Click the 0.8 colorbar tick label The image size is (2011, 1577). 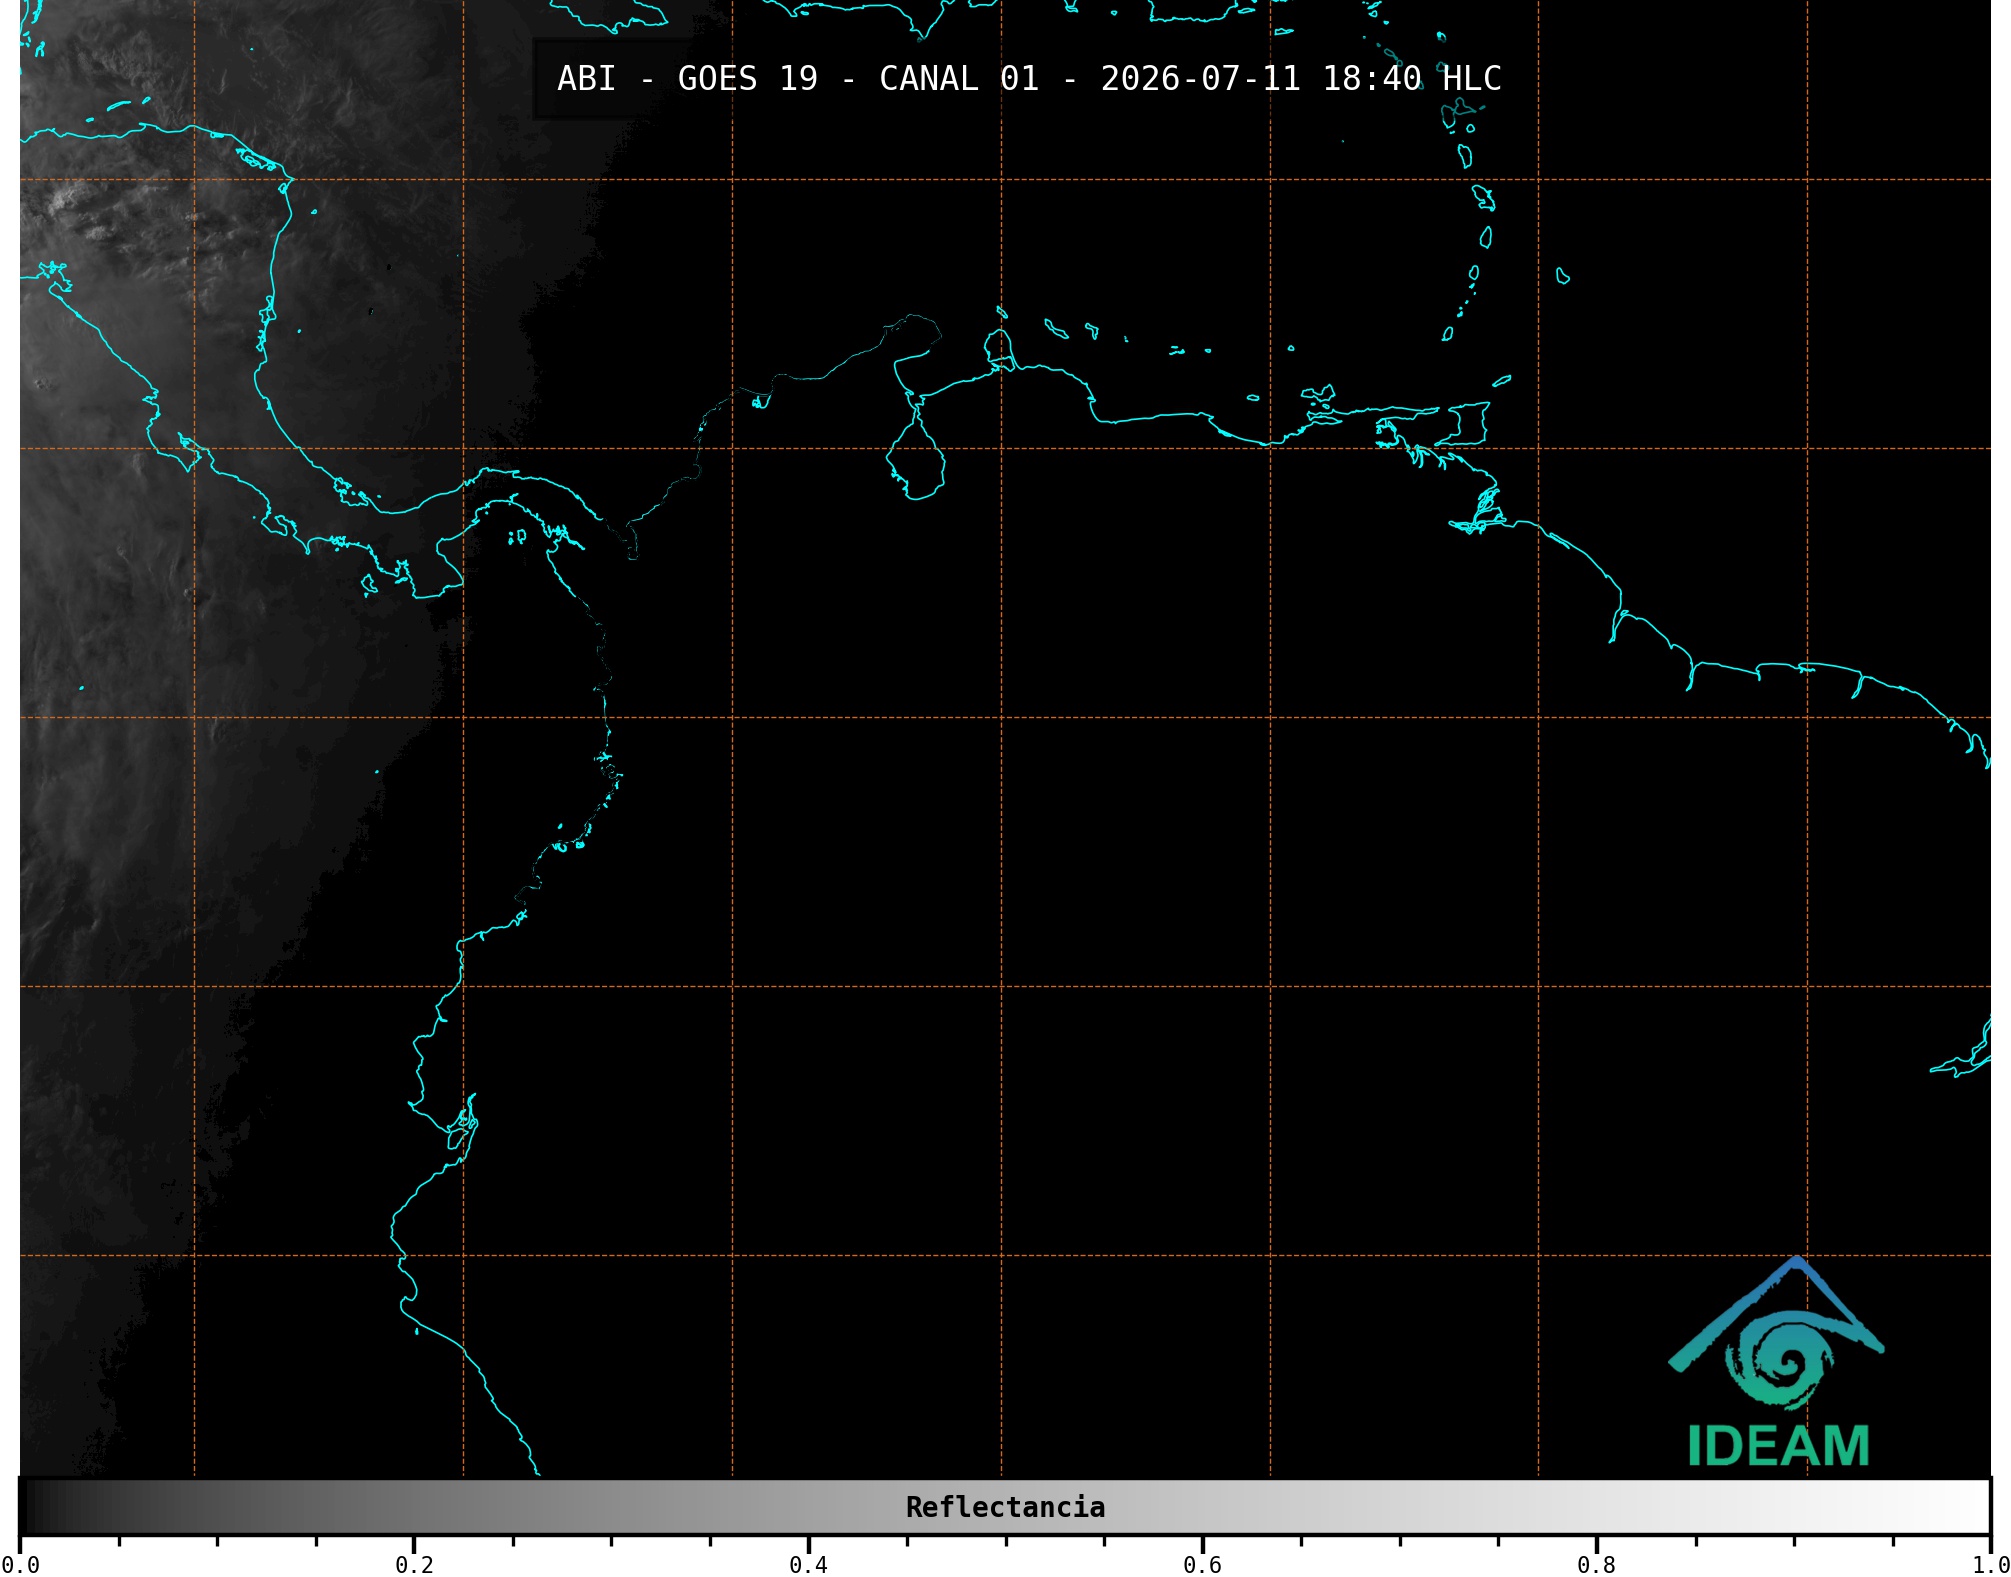pos(1596,1565)
